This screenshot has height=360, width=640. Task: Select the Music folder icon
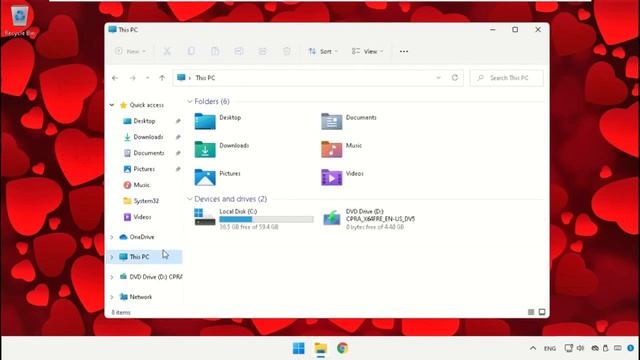pos(331,149)
